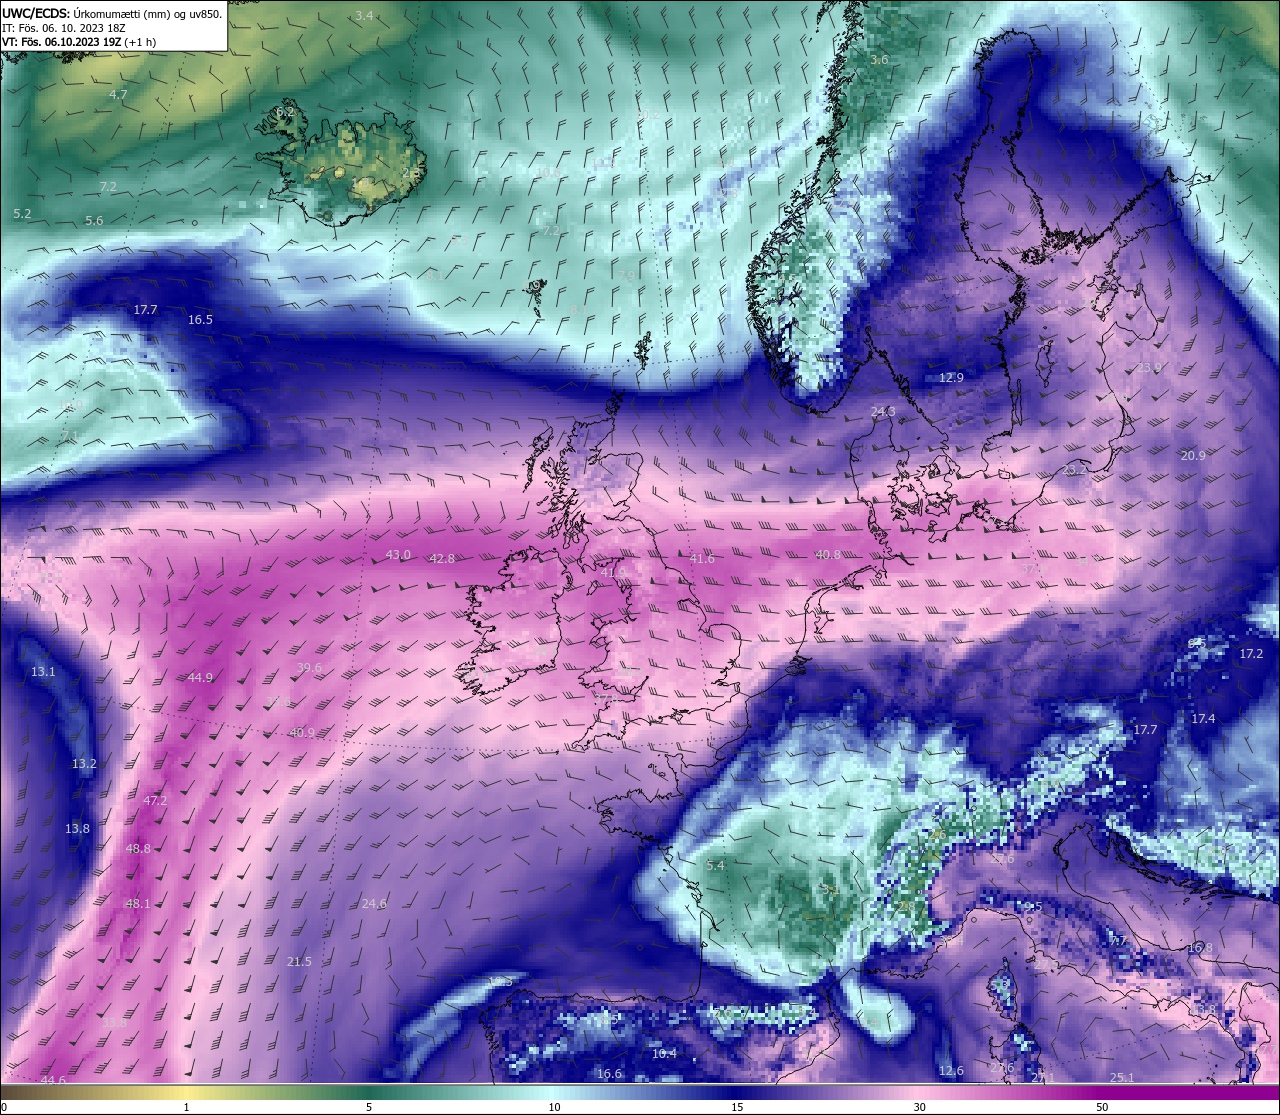Click the value 25.1 in the bottom right corner
This screenshot has height=1115, width=1280.
[1122, 1078]
